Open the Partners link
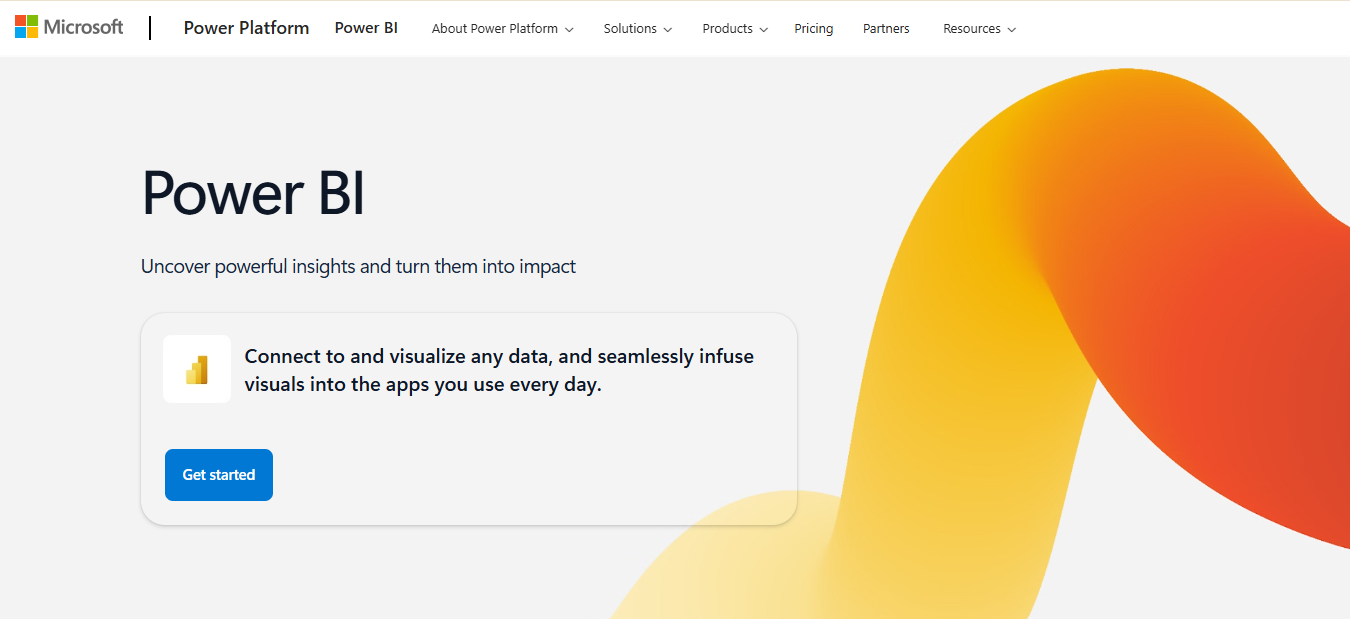 (x=886, y=29)
